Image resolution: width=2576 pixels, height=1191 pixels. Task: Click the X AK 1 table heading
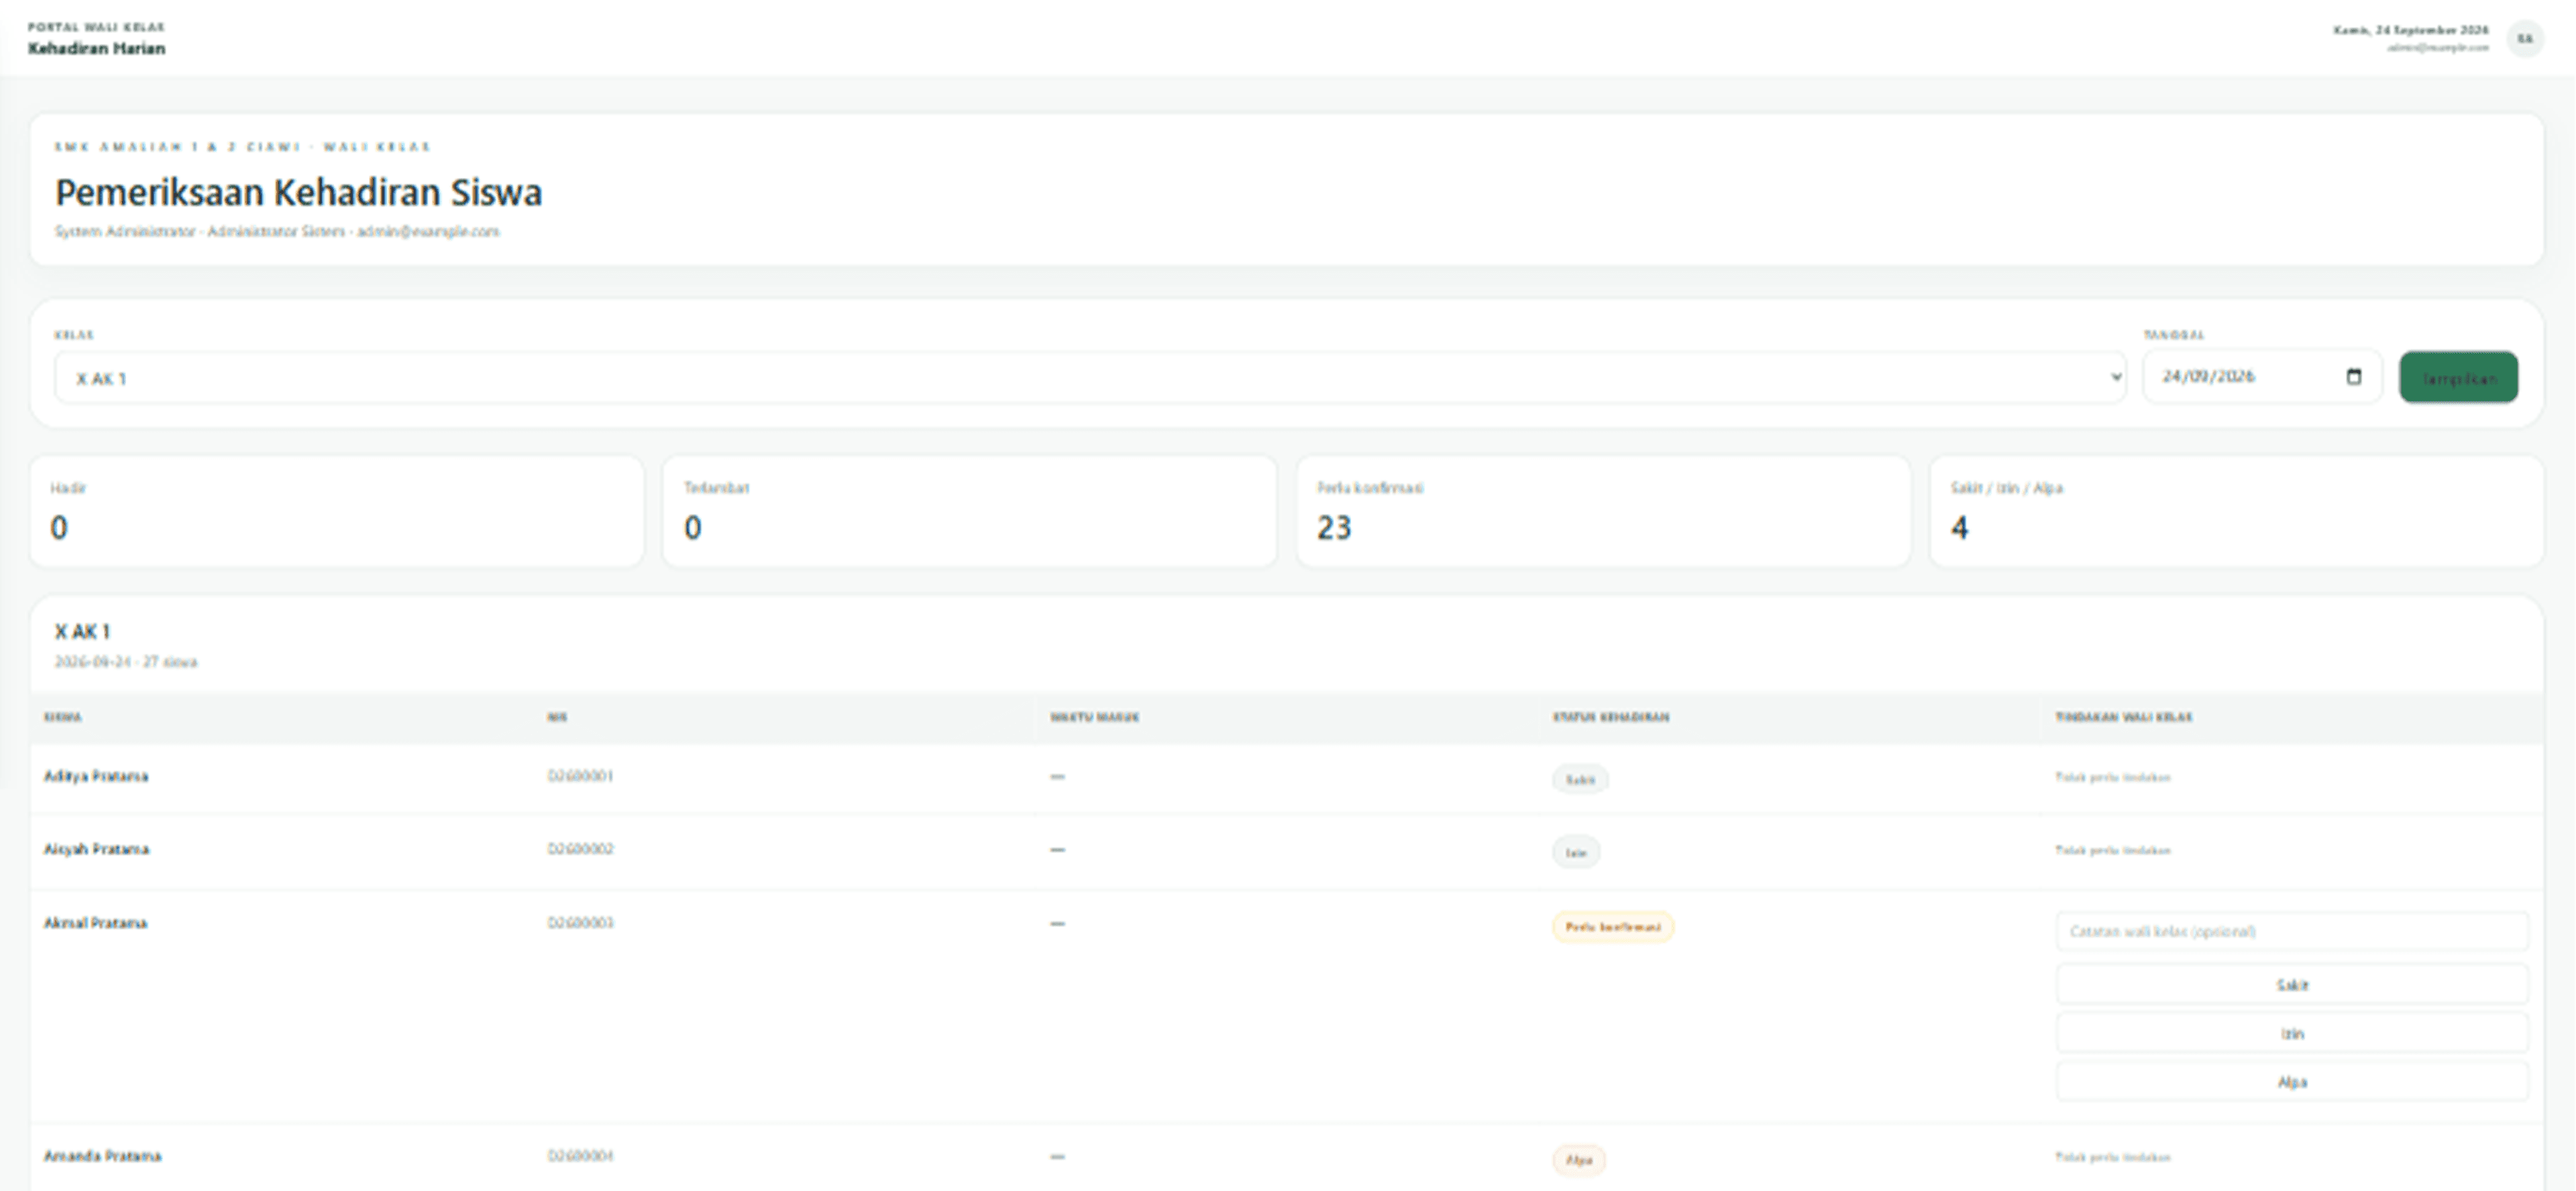pos(82,632)
